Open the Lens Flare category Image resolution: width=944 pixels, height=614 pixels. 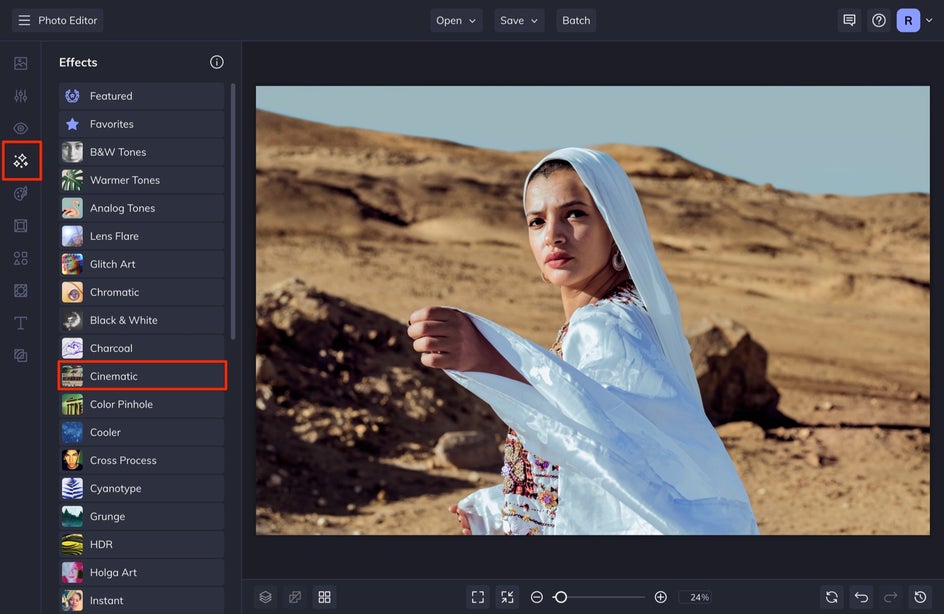[x=141, y=236]
